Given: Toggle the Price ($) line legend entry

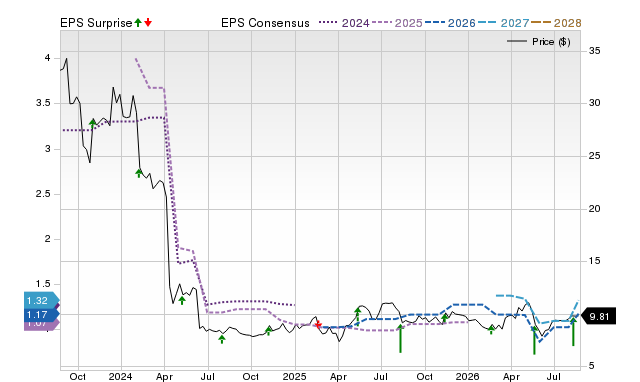Looking at the screenshot, I should tap(539, 42).
